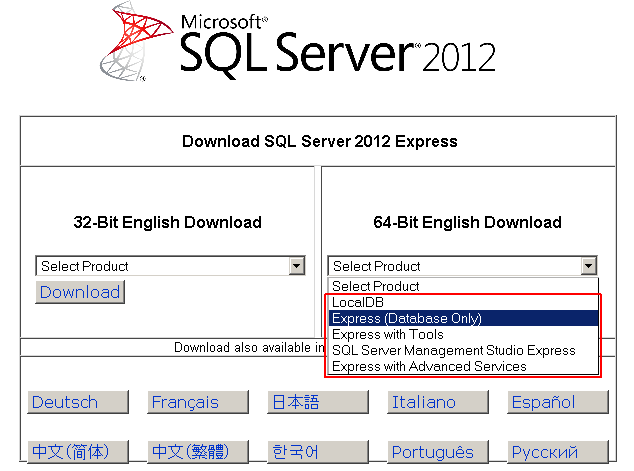Click the Microsoft SQL Server 2012 logo
Screen dimensions: 634x471
(x=297, y=42)
